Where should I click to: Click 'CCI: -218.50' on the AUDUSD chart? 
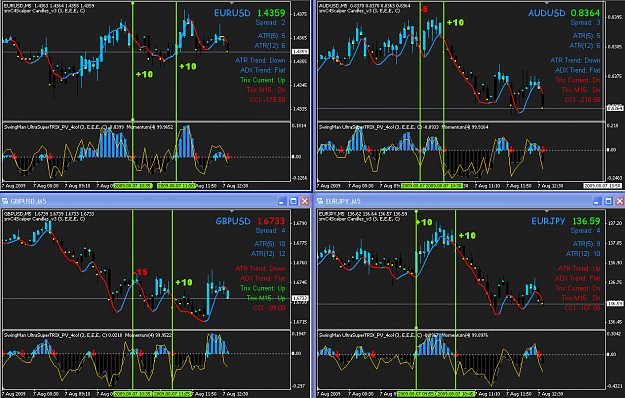582,100
